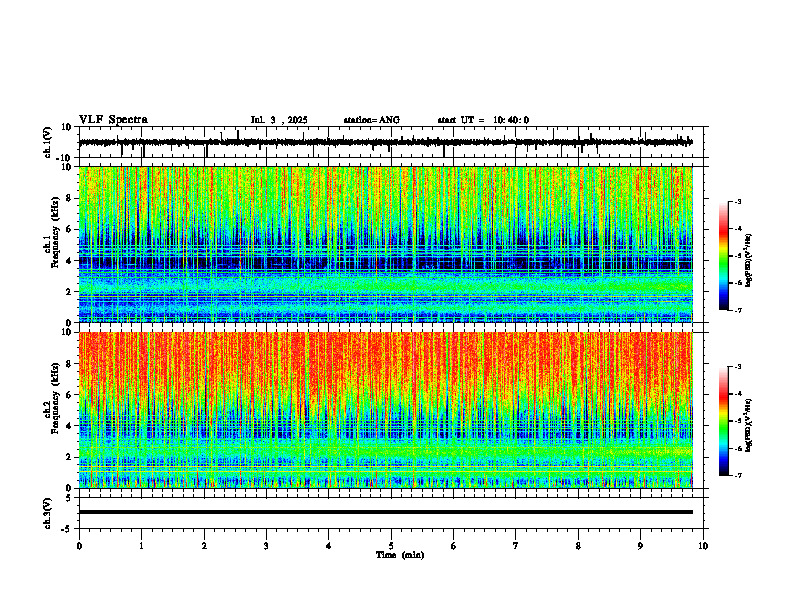Select the "Time (min)" axis title

[x=400, y=555]
